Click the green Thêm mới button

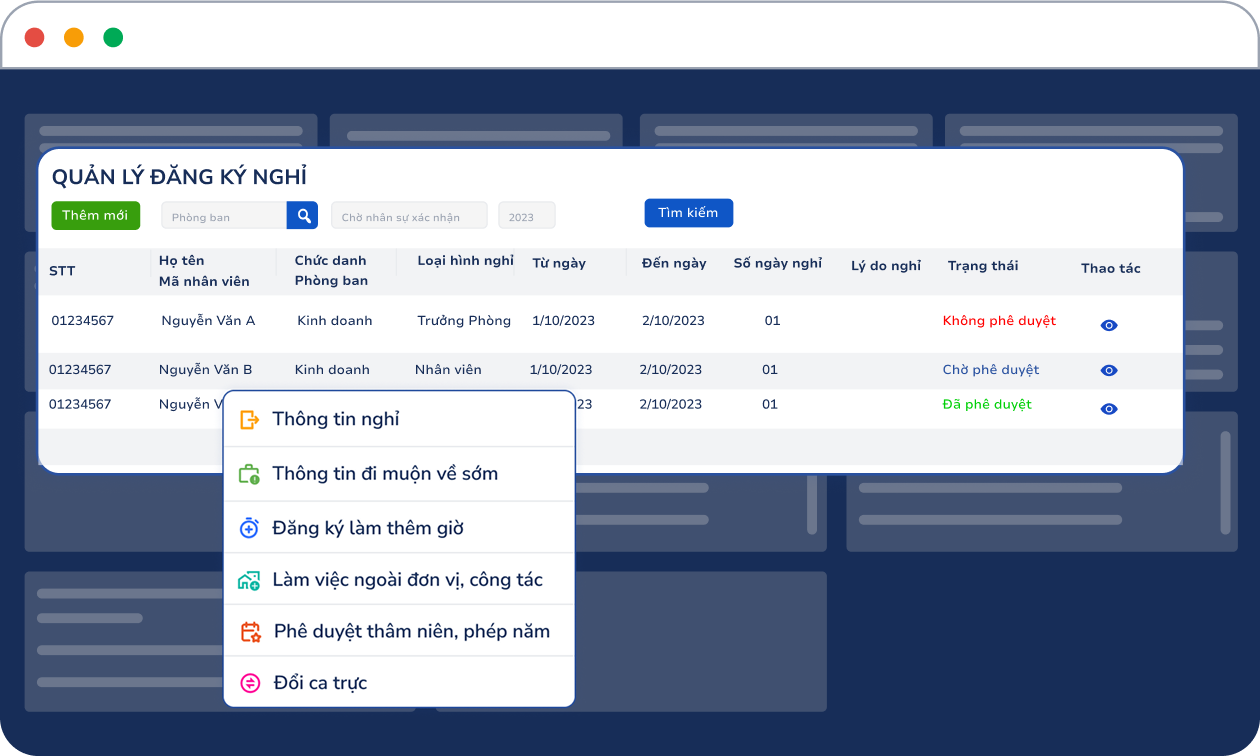(95, 215)
